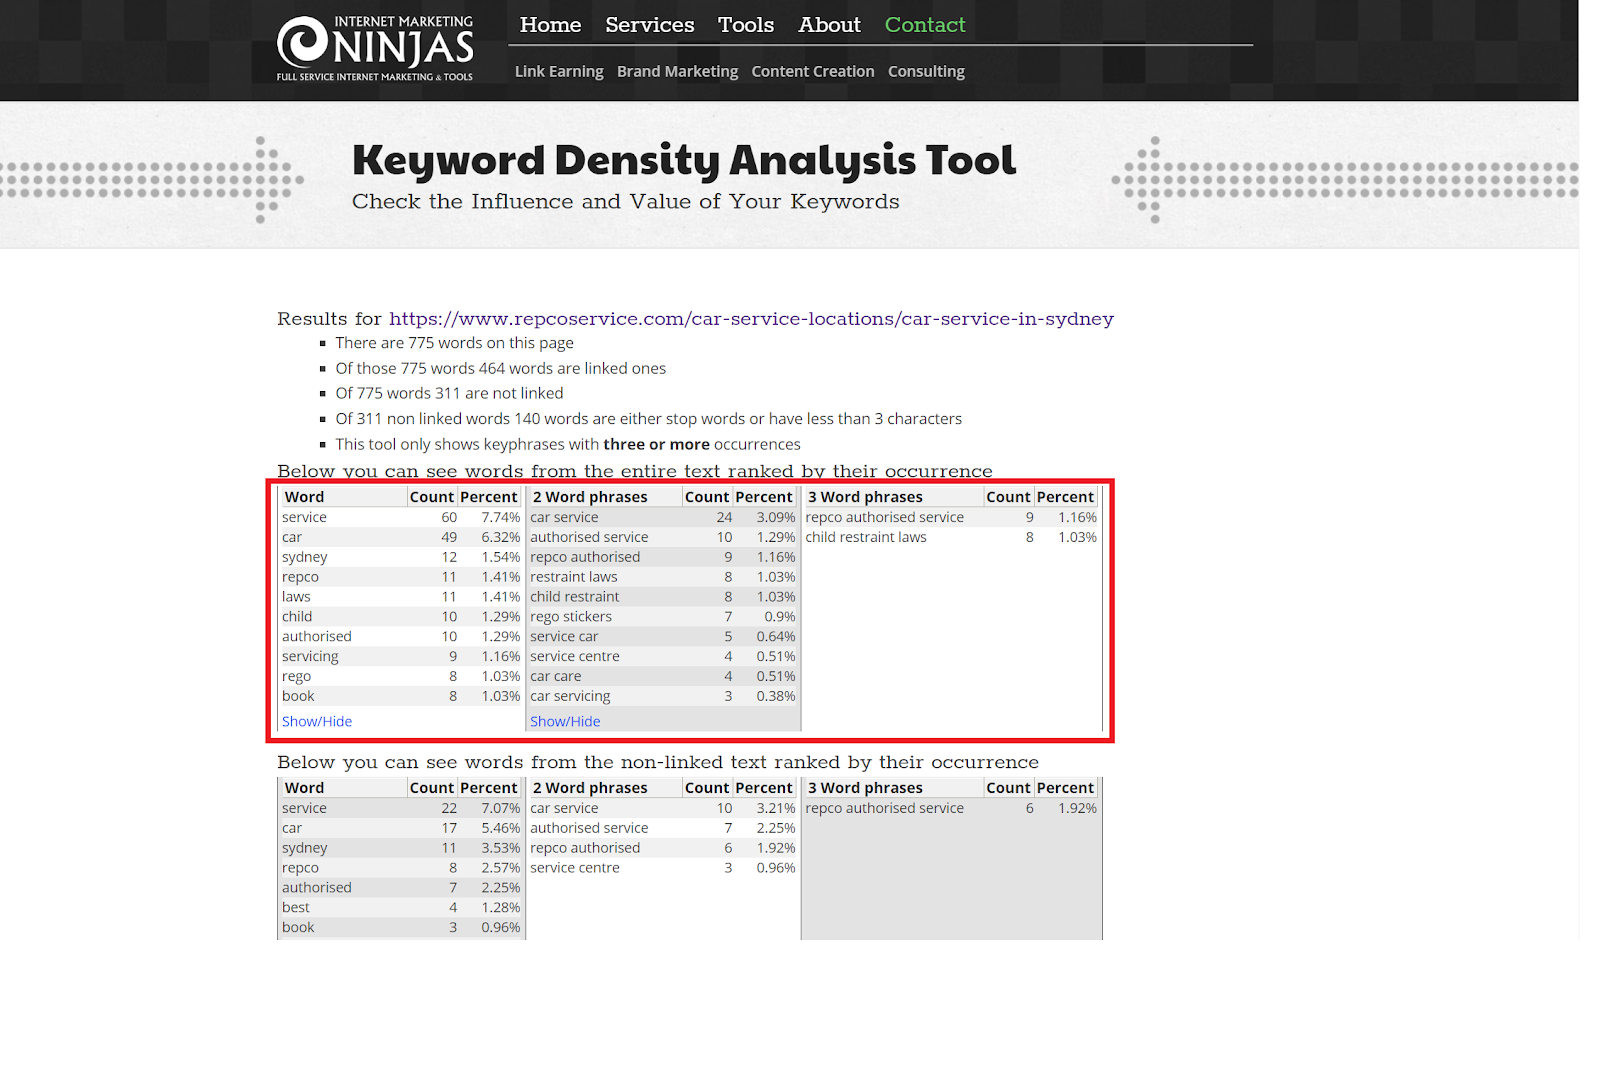Select the Link Earning submenu link

[x=559, y=71]
